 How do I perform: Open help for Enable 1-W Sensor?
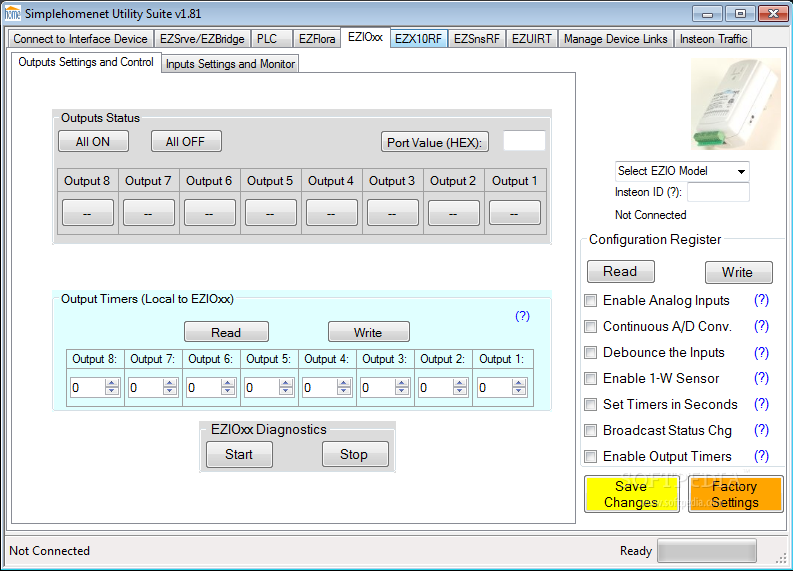pyautogui.click(x=761, y=378)
